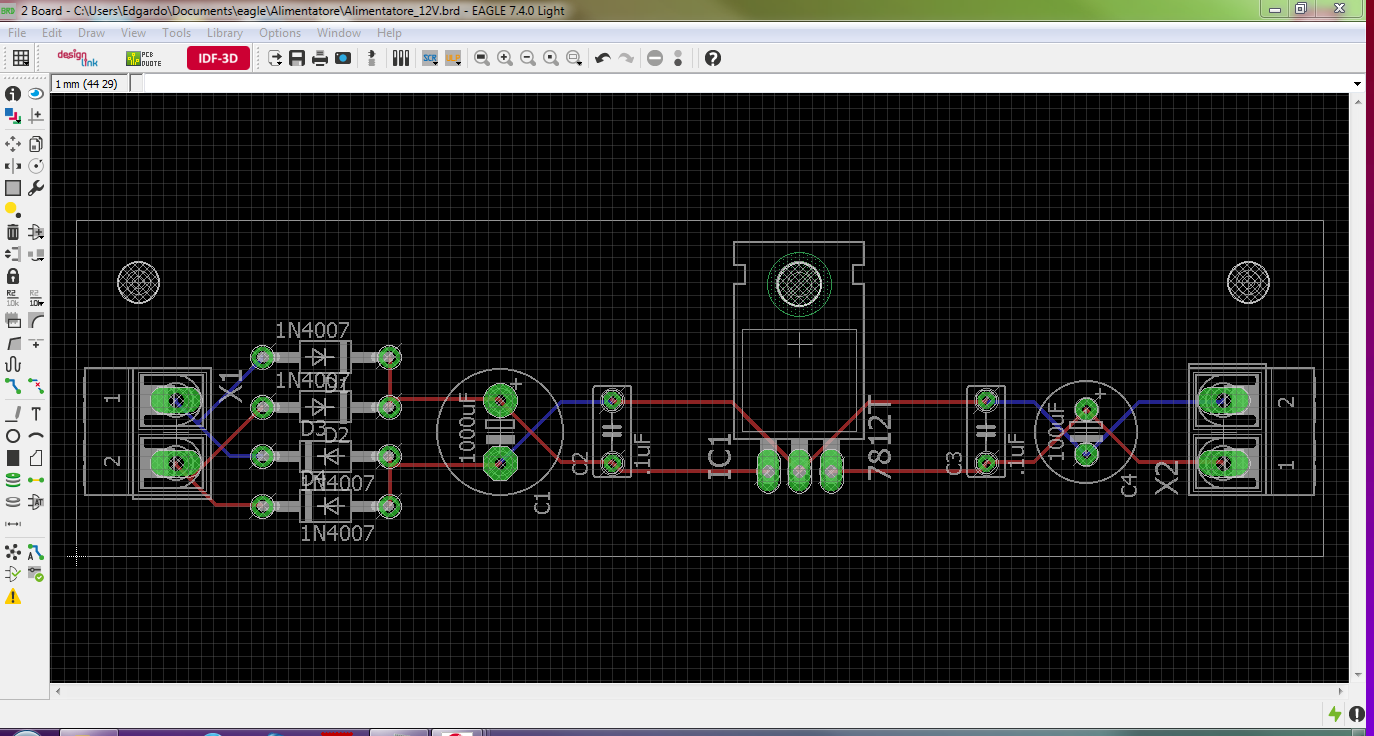This screenshot has width=1374, height=736.
Task: Open the View menu
Action: 133,33
